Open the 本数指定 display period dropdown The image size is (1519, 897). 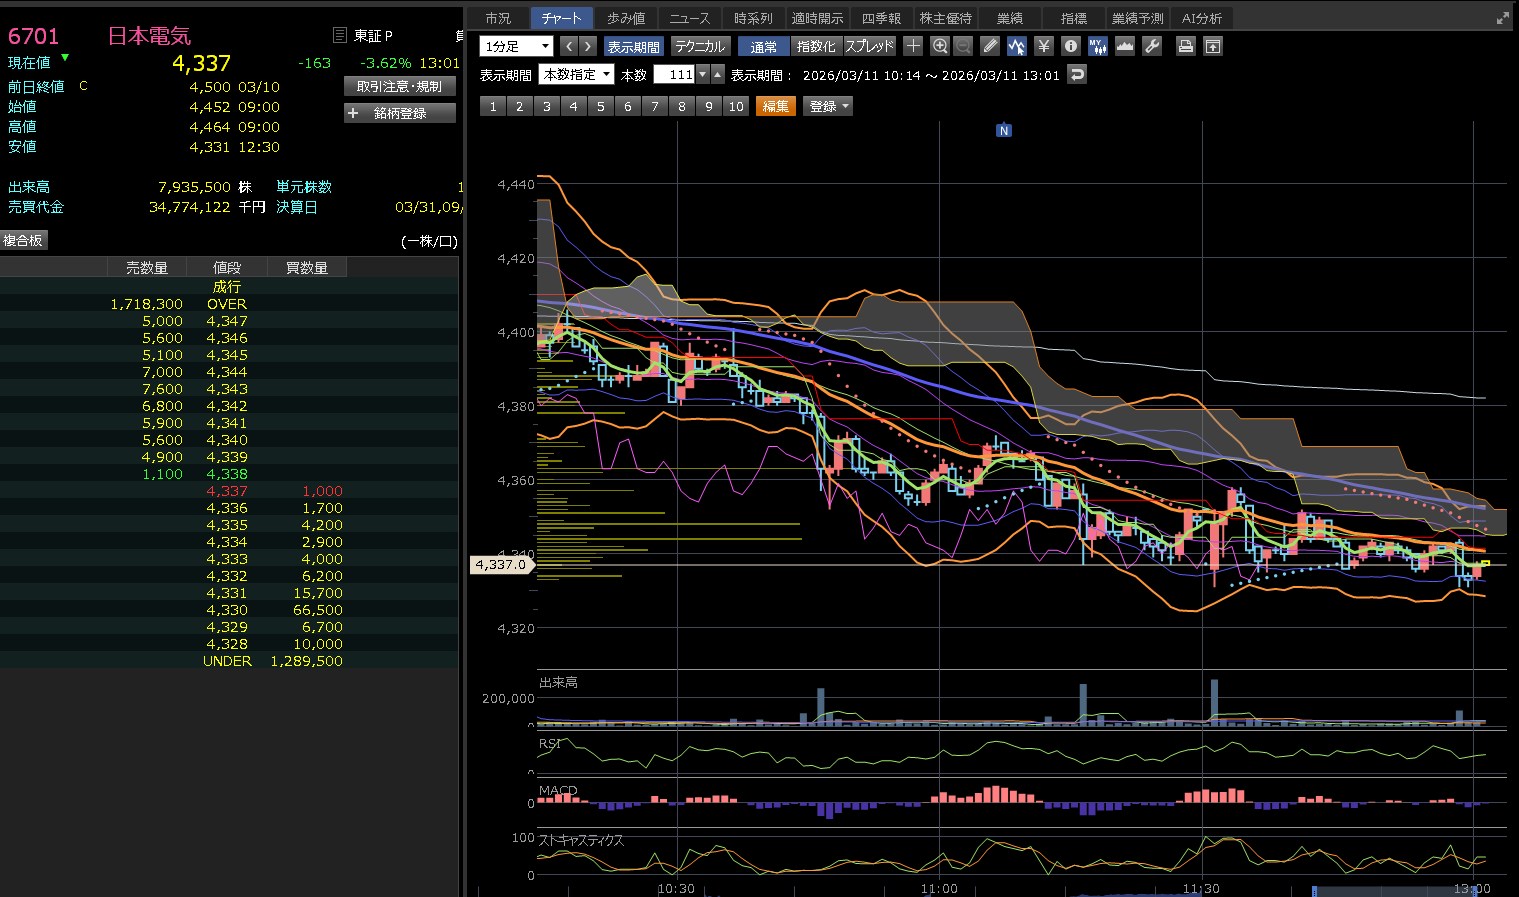(576, 75)
